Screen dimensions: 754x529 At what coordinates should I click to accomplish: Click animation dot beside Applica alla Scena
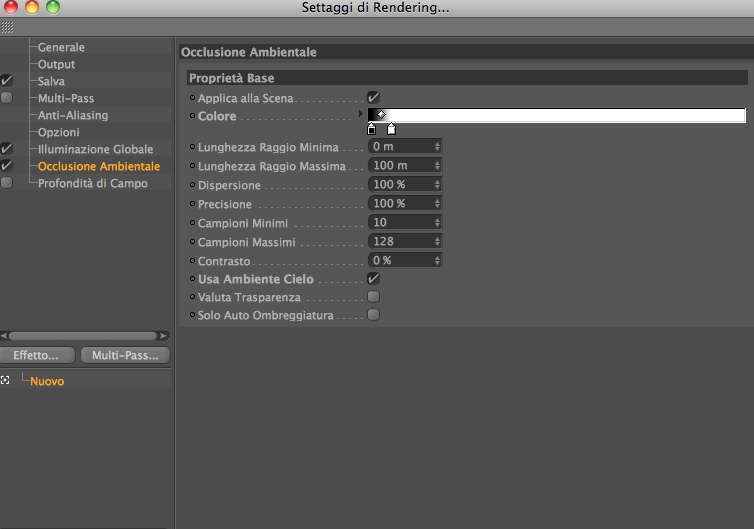(192, 98)
